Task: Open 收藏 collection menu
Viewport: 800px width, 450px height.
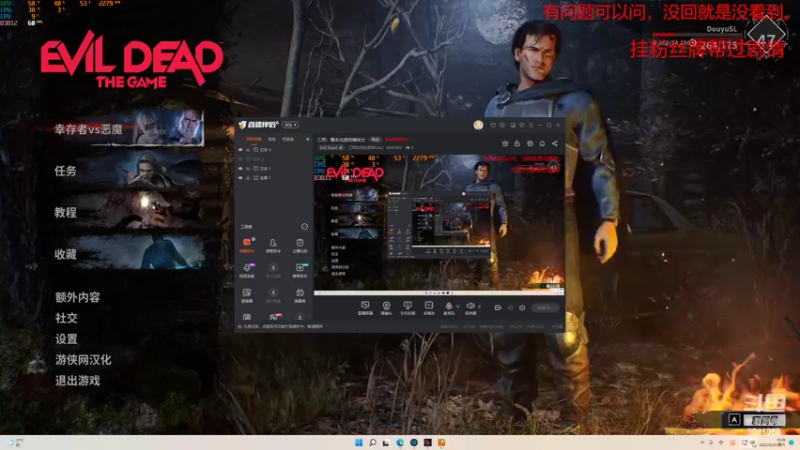Action: point(129,253)
